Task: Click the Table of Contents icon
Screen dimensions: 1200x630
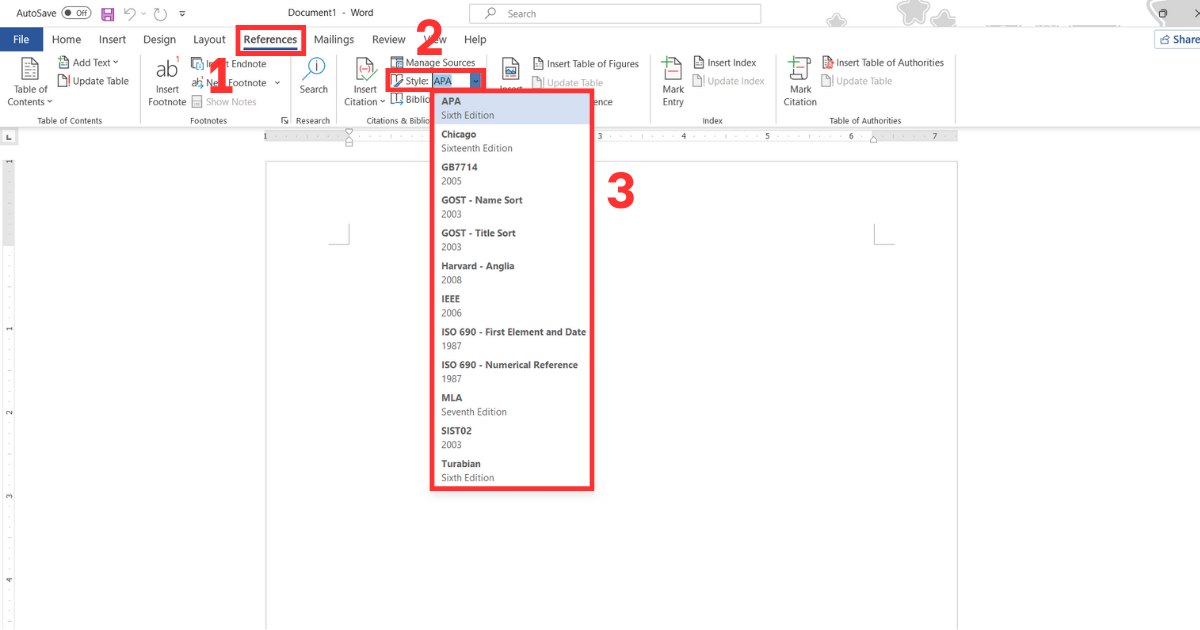Action: [x=30, y=70]
